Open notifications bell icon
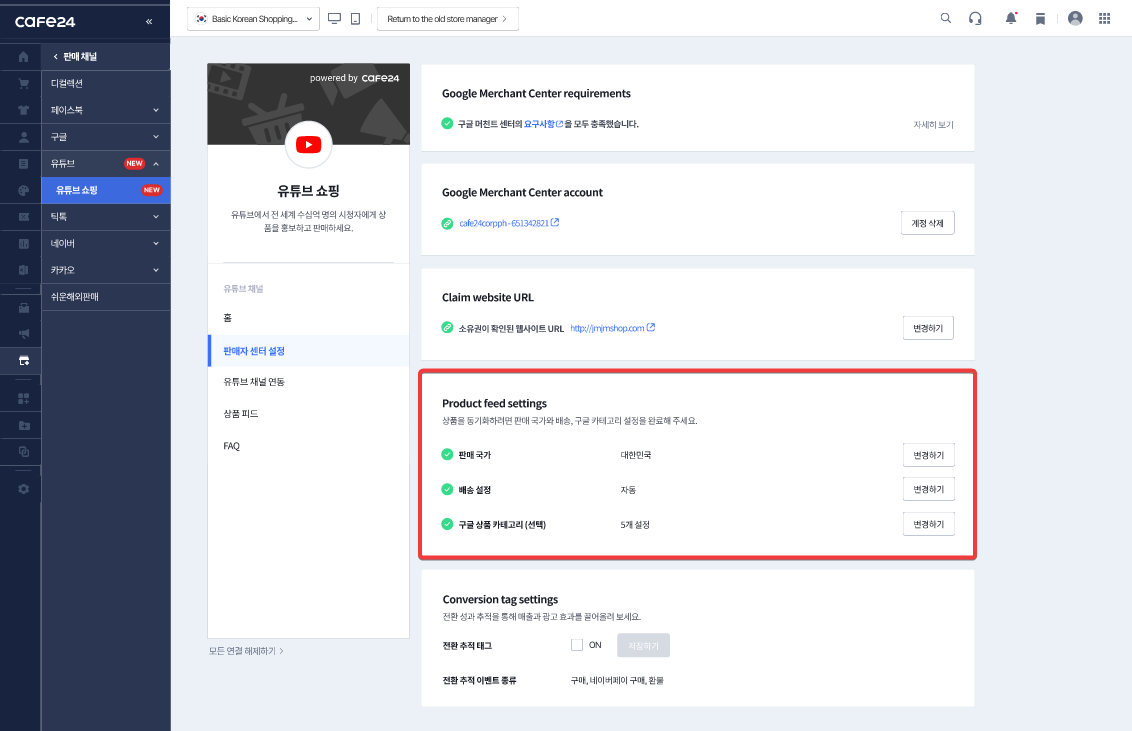Image resolution: width=1132 pixels, height=731 pixels. coord(1011,18)
